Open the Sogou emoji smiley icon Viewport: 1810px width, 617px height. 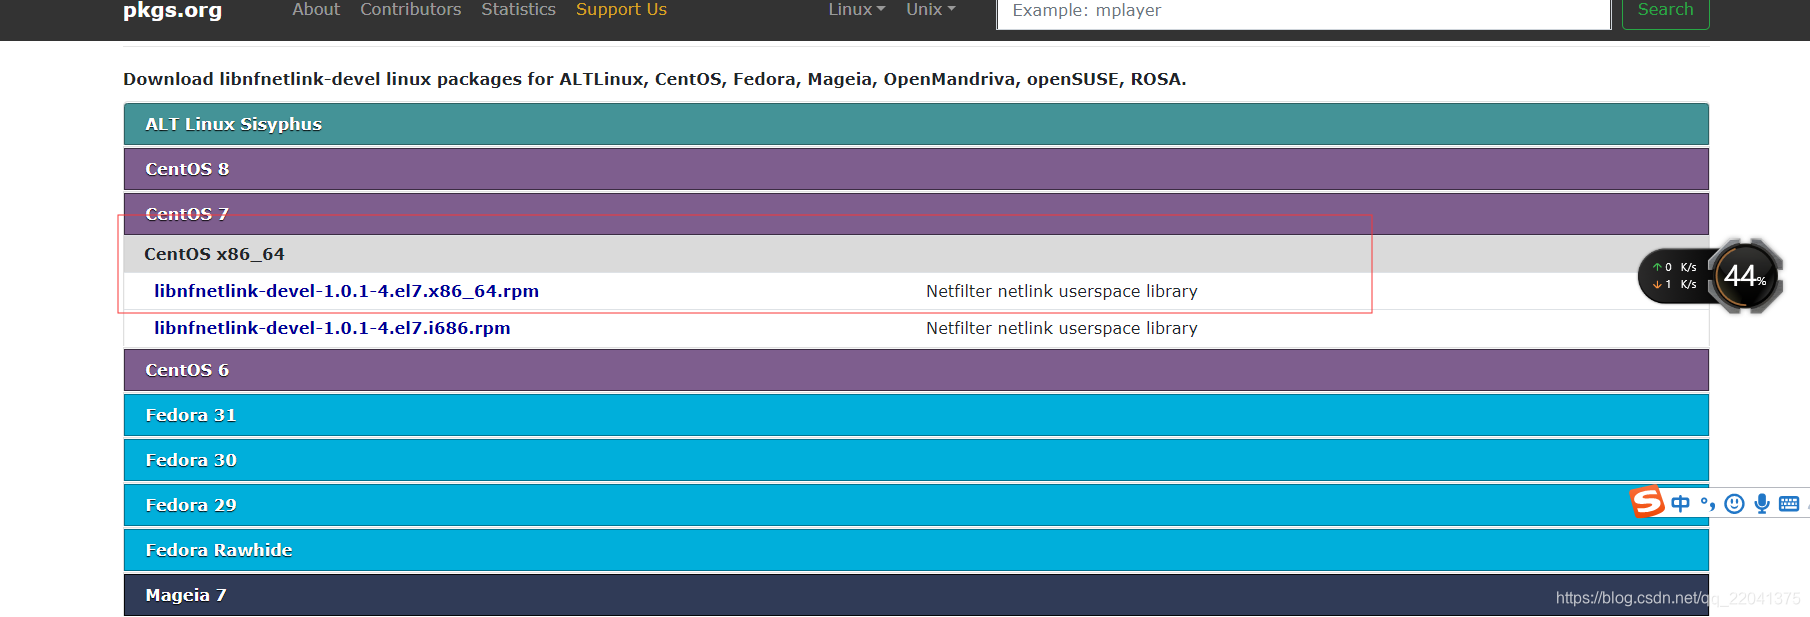tap(1735, 504)
